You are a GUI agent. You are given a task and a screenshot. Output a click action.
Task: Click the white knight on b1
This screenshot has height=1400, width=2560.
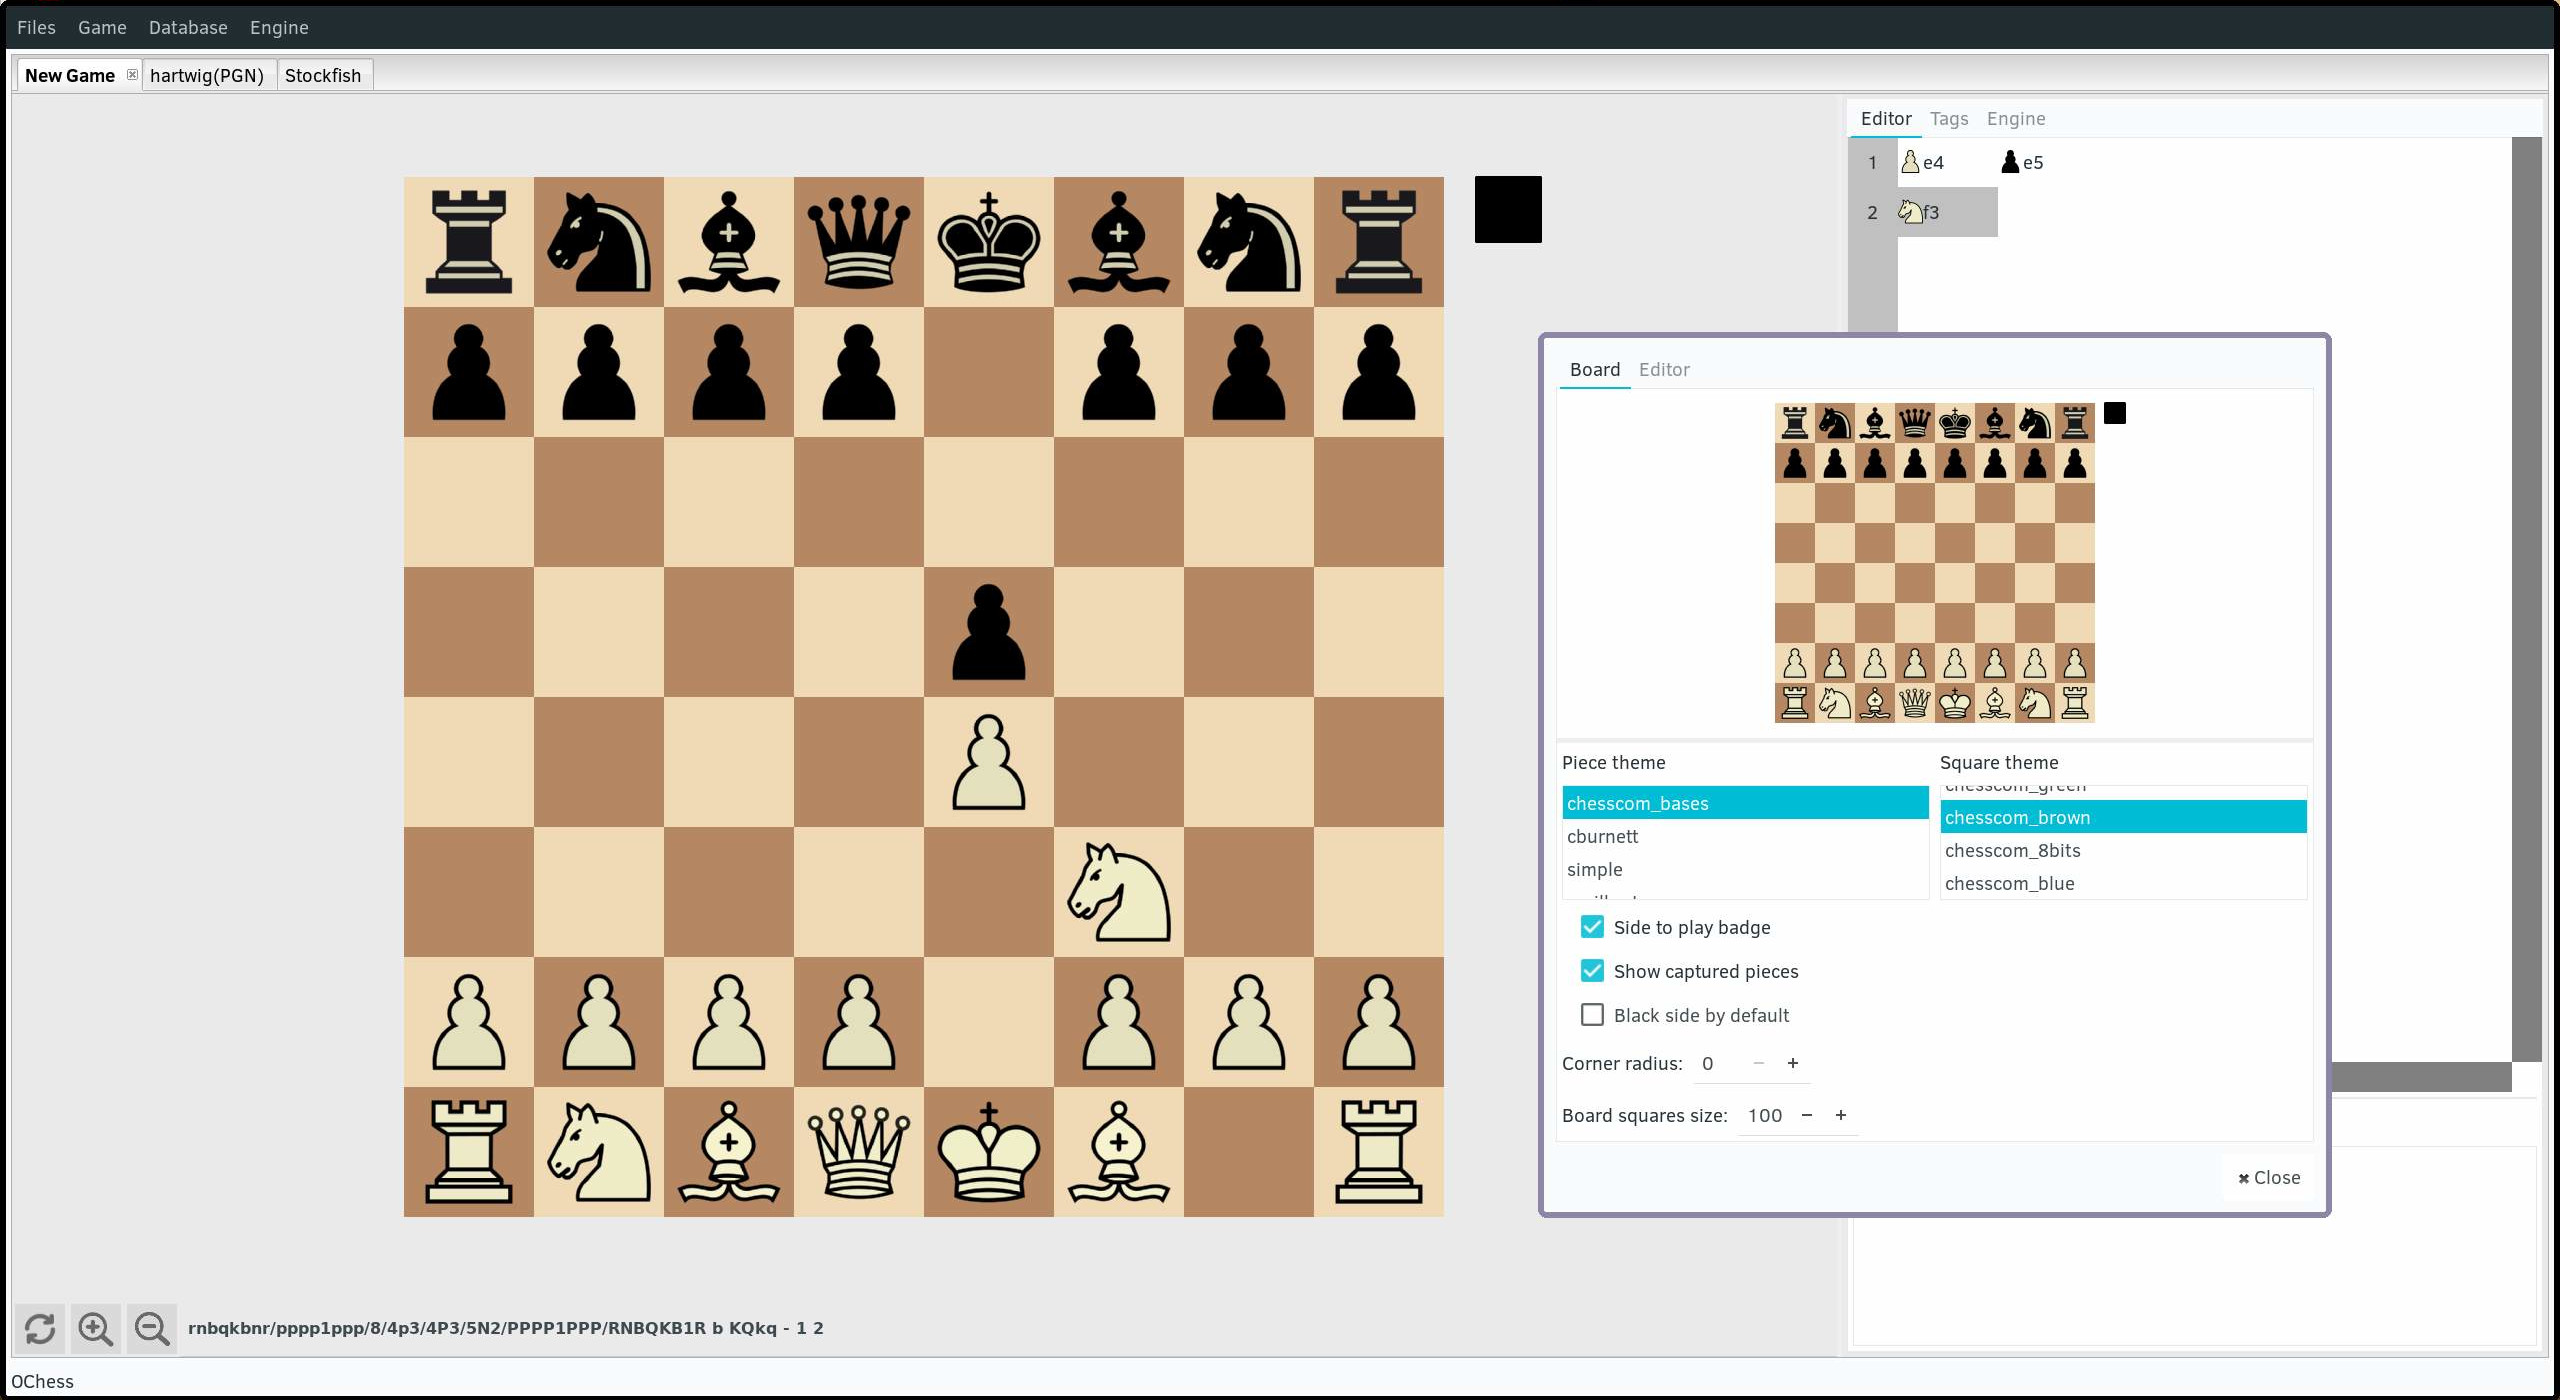click(598, 1152)
